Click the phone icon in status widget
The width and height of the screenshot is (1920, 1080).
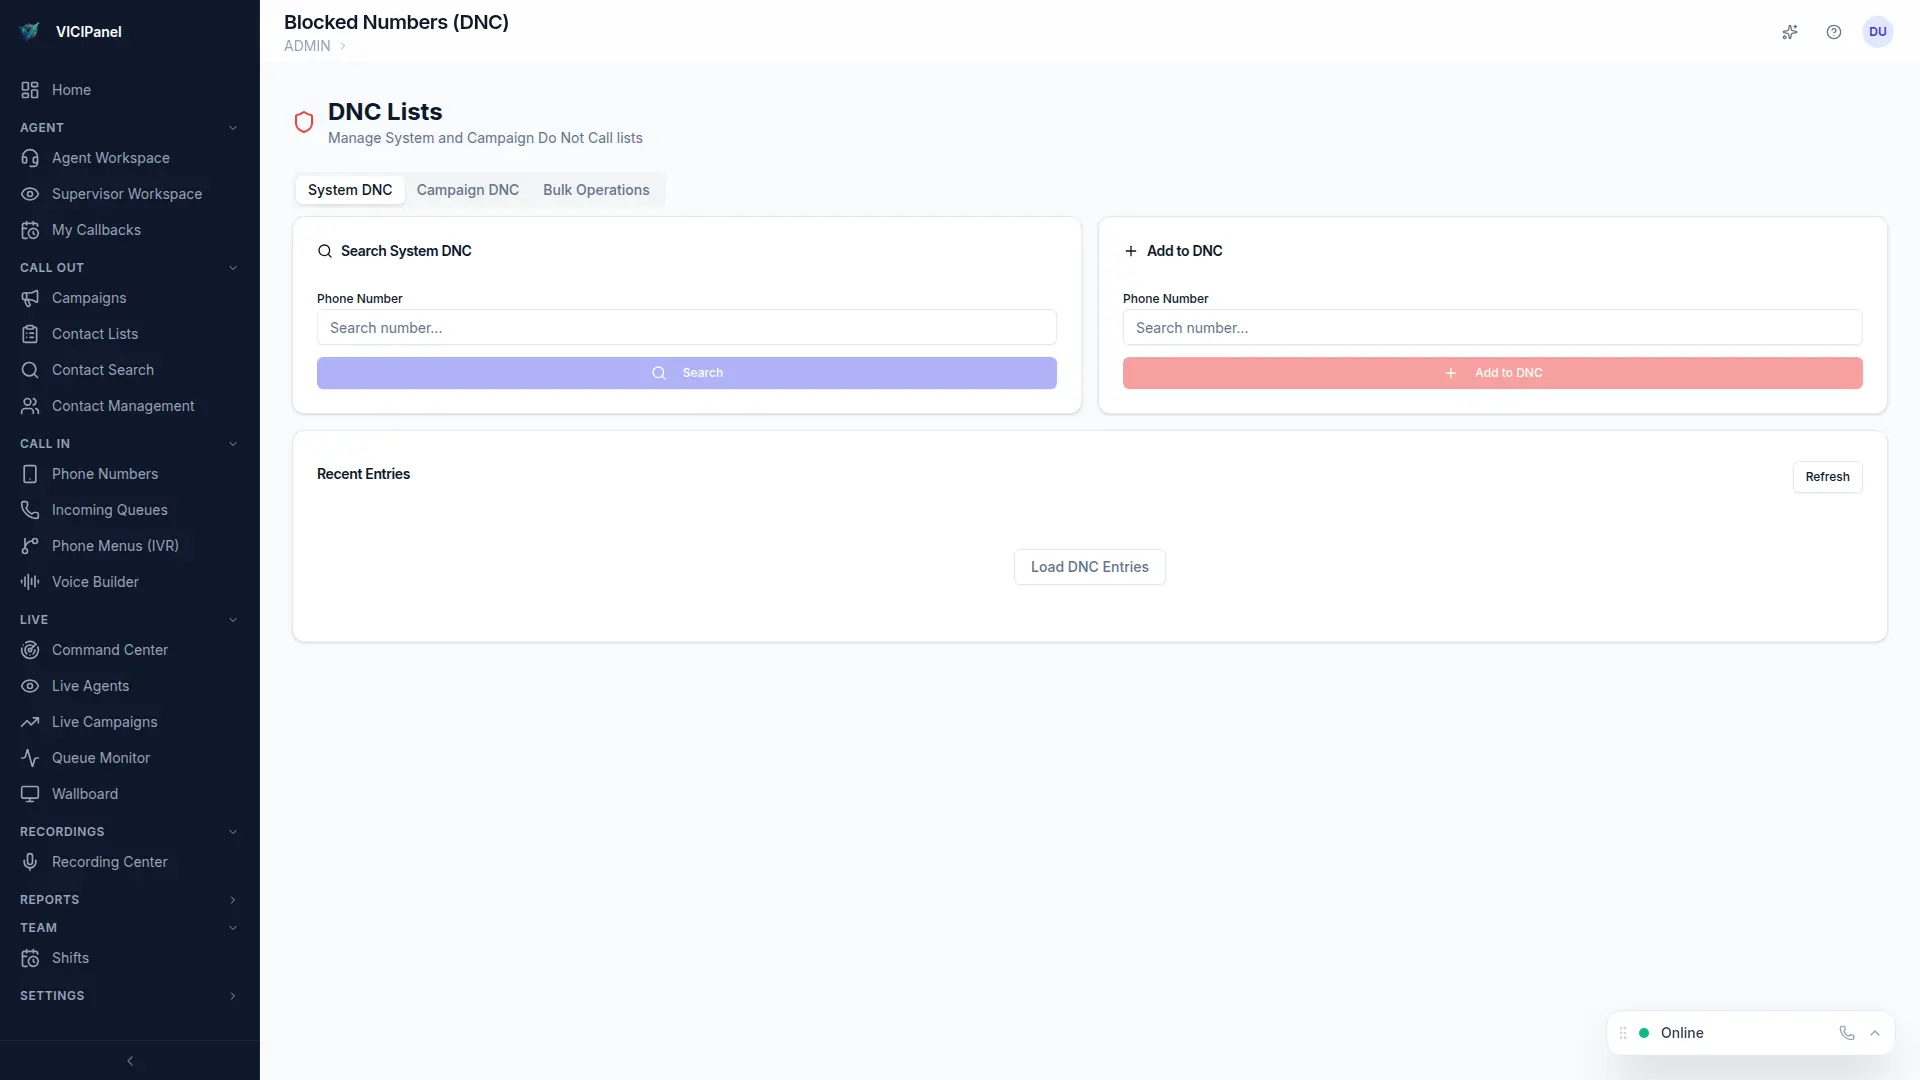tap(1847, 1033)
